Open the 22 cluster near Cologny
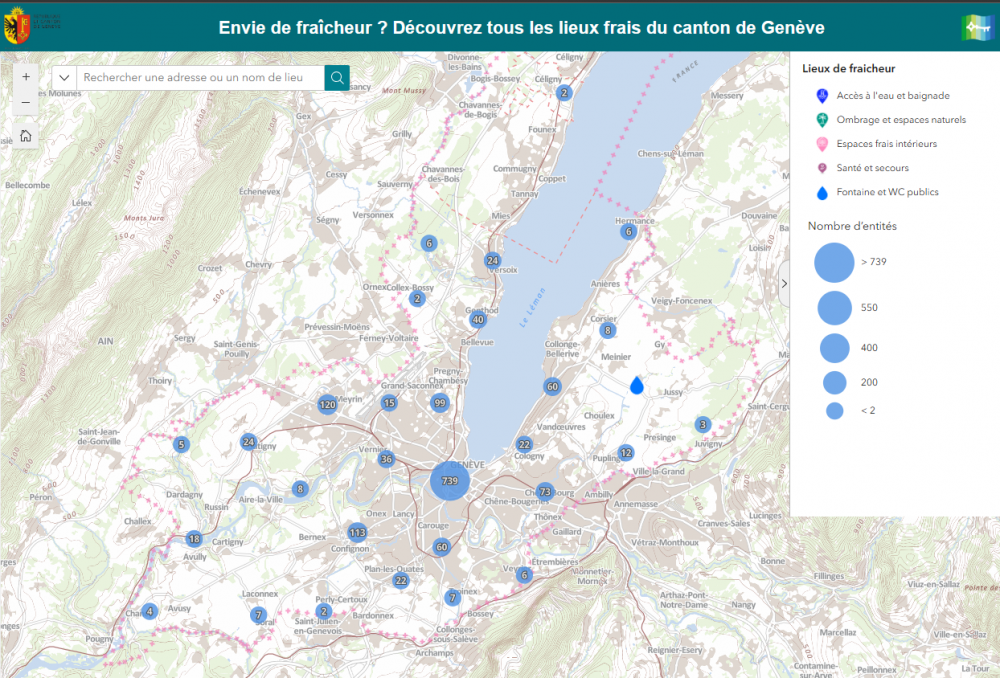 coord(524,444)
